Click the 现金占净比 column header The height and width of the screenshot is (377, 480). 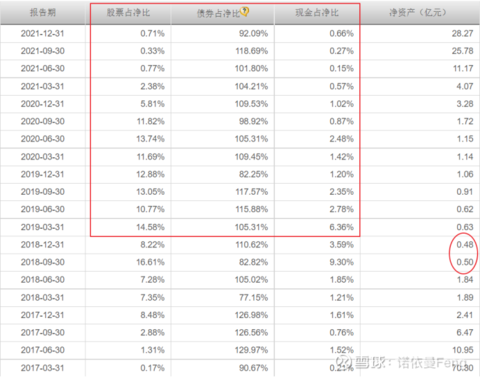pos(317,13)
